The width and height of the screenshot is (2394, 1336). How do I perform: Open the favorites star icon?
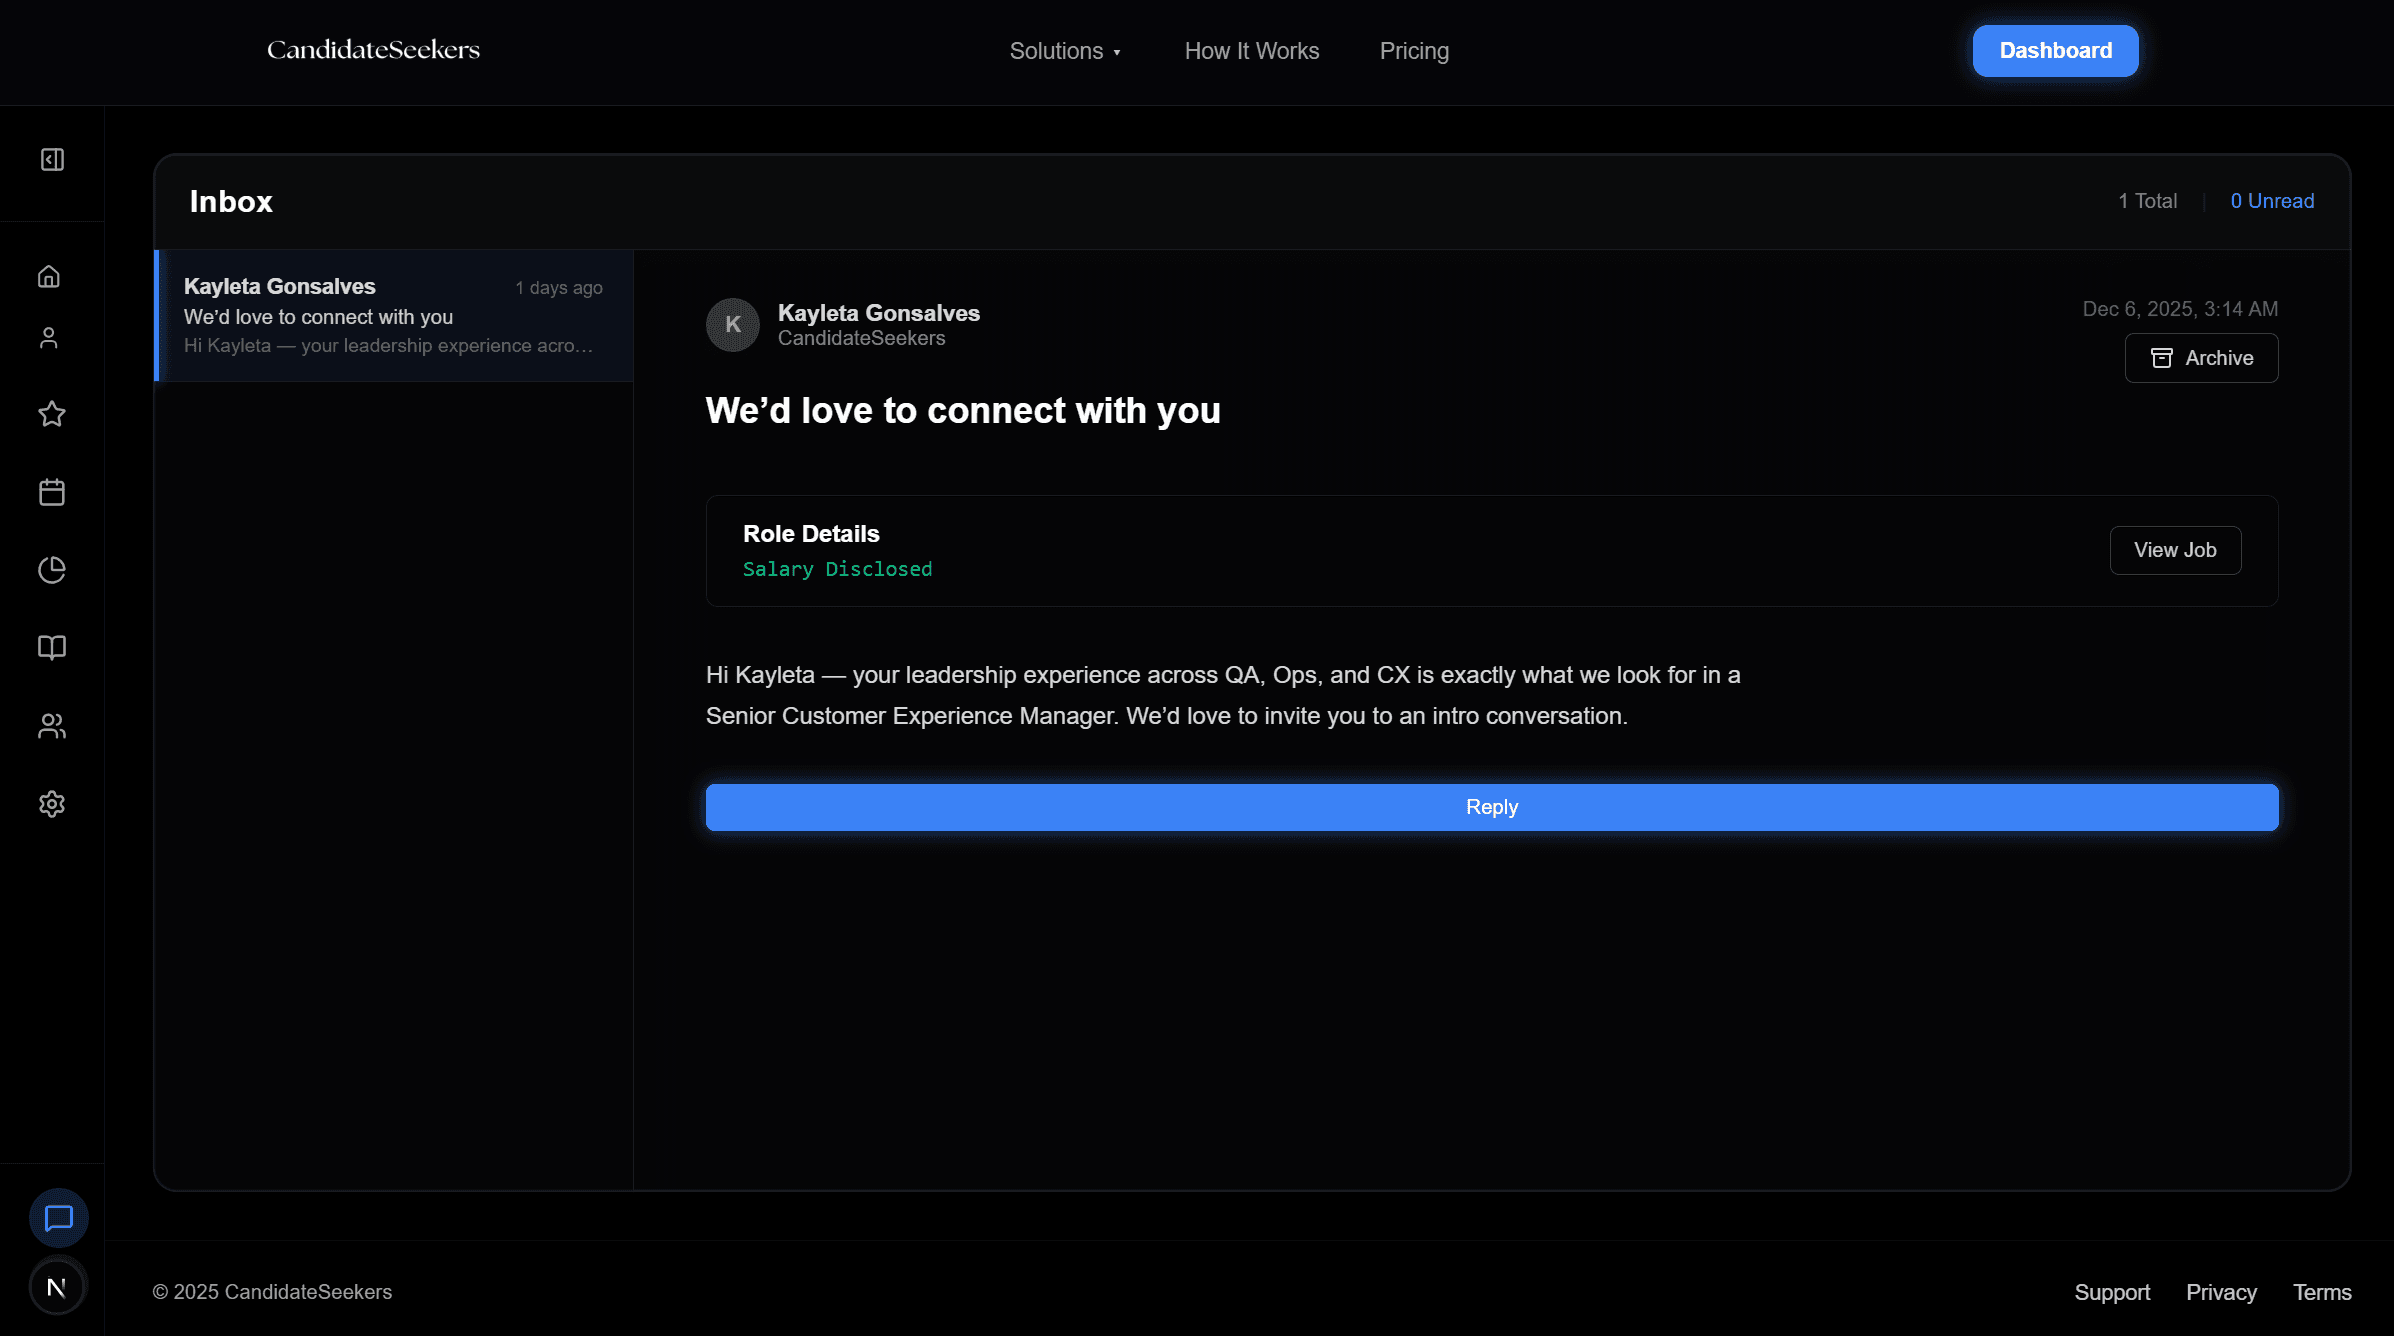click(x=52, y=414)
